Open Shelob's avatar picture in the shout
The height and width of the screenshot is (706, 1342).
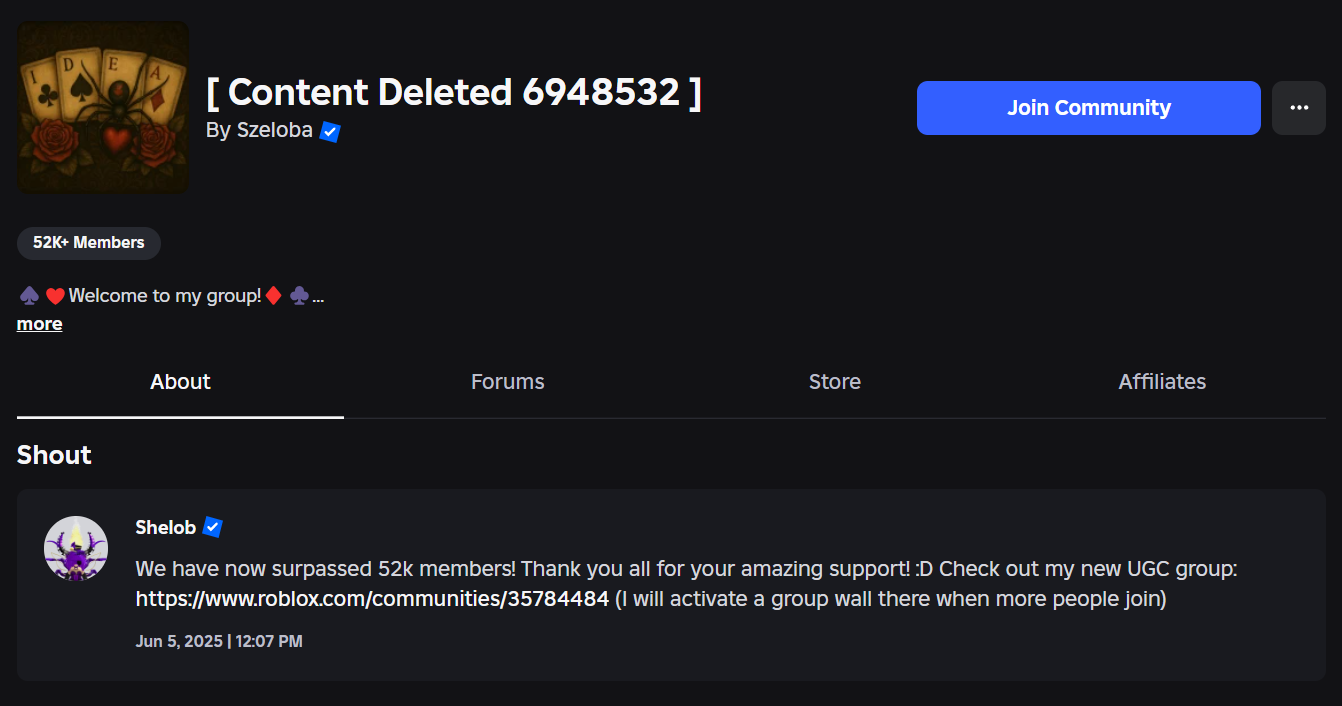(x=76, y=548)
